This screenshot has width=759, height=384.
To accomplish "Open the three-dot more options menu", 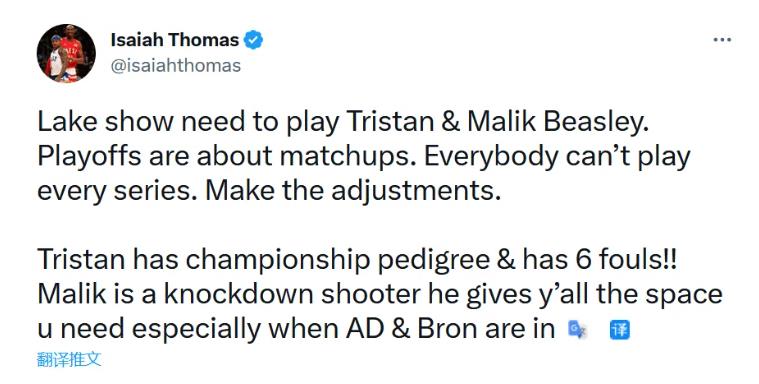I will (x=722, y=40).
